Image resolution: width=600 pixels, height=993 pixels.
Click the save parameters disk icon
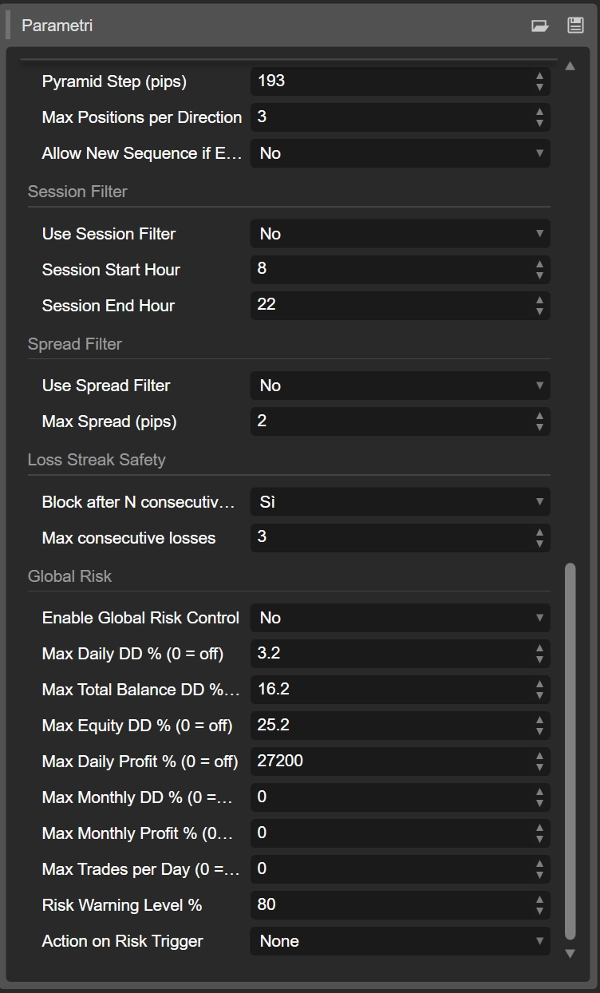point(575,26)
